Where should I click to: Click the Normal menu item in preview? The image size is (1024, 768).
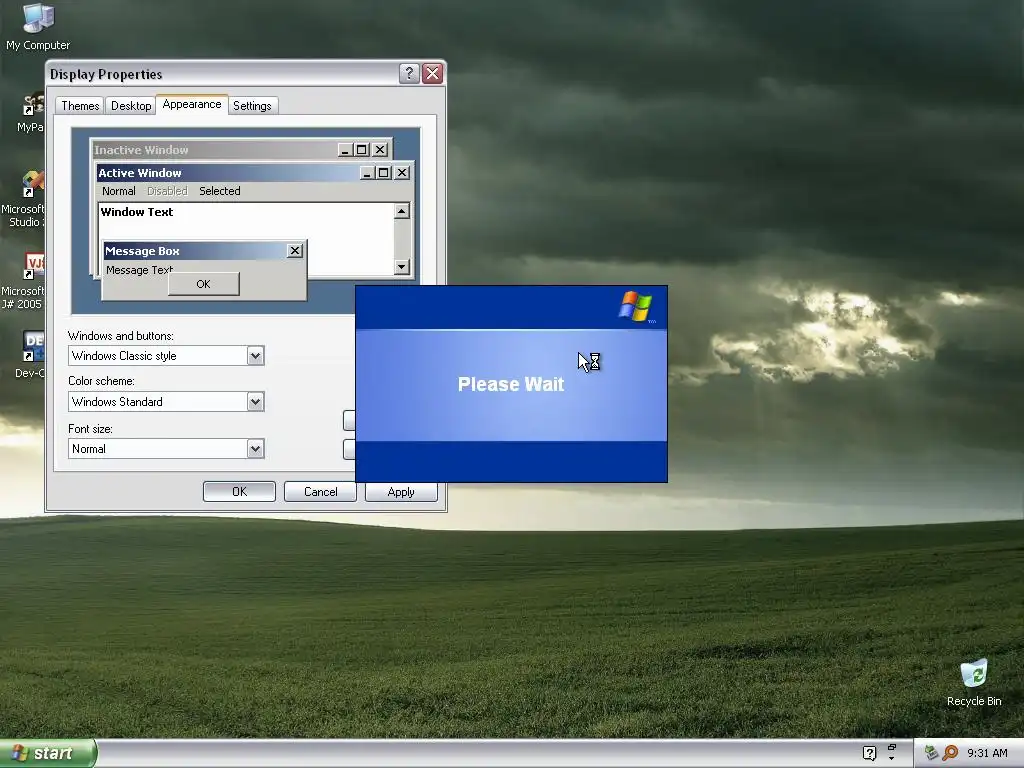click(x=118, y=191)
